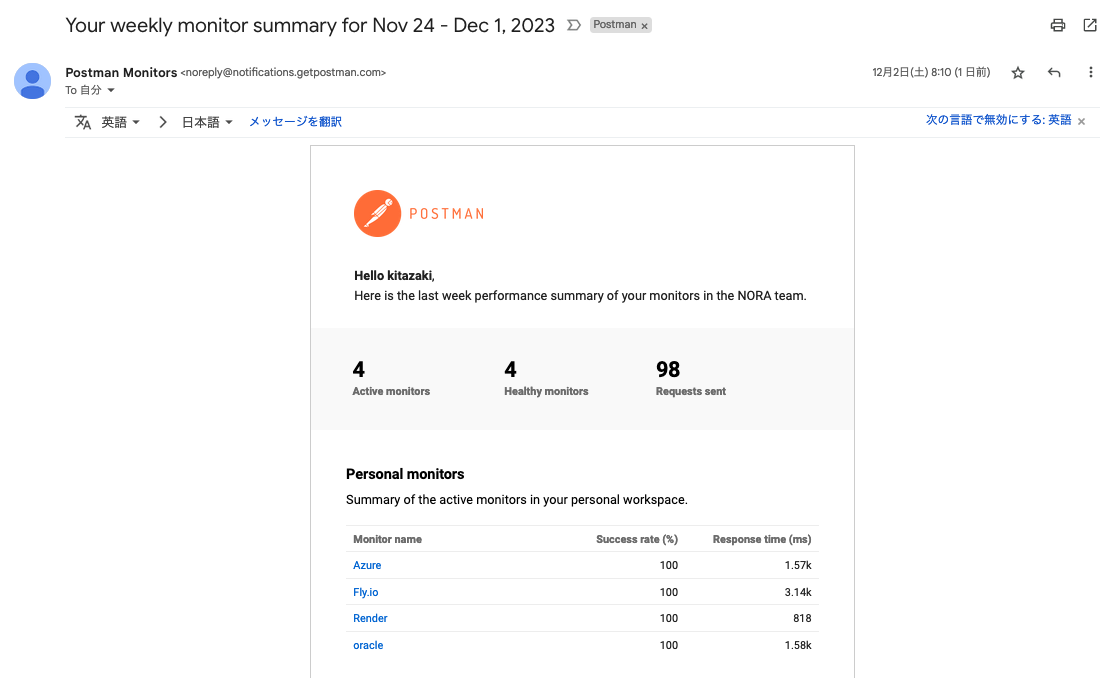
Task: Print this email
Action: pos(1058,26)
